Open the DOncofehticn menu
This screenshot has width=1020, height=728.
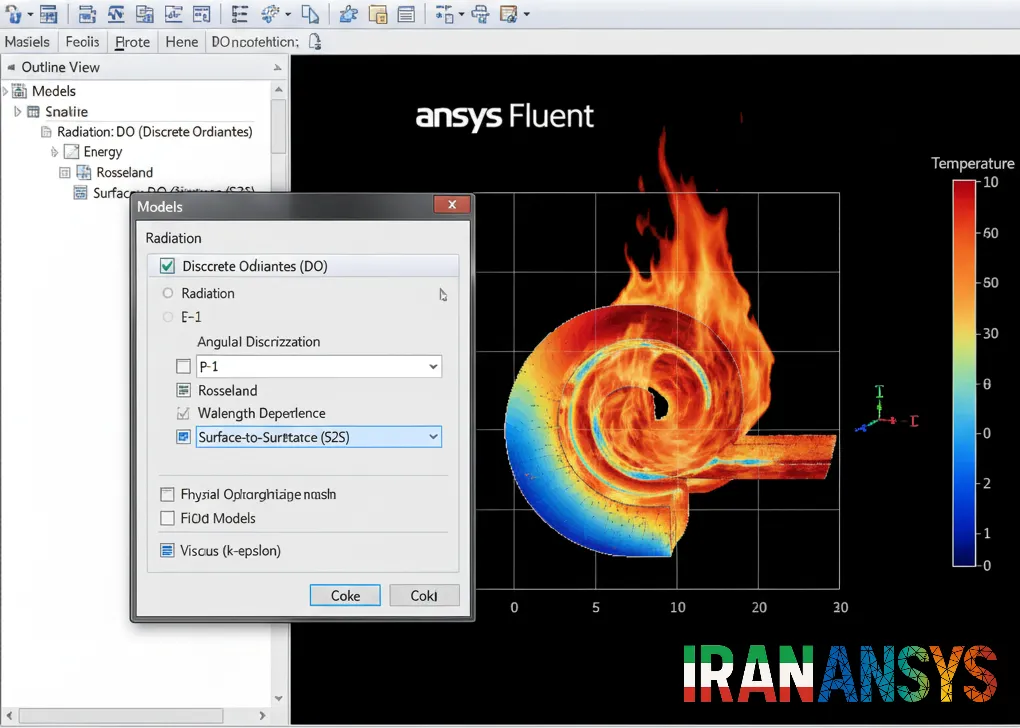(x=255, y=42)
